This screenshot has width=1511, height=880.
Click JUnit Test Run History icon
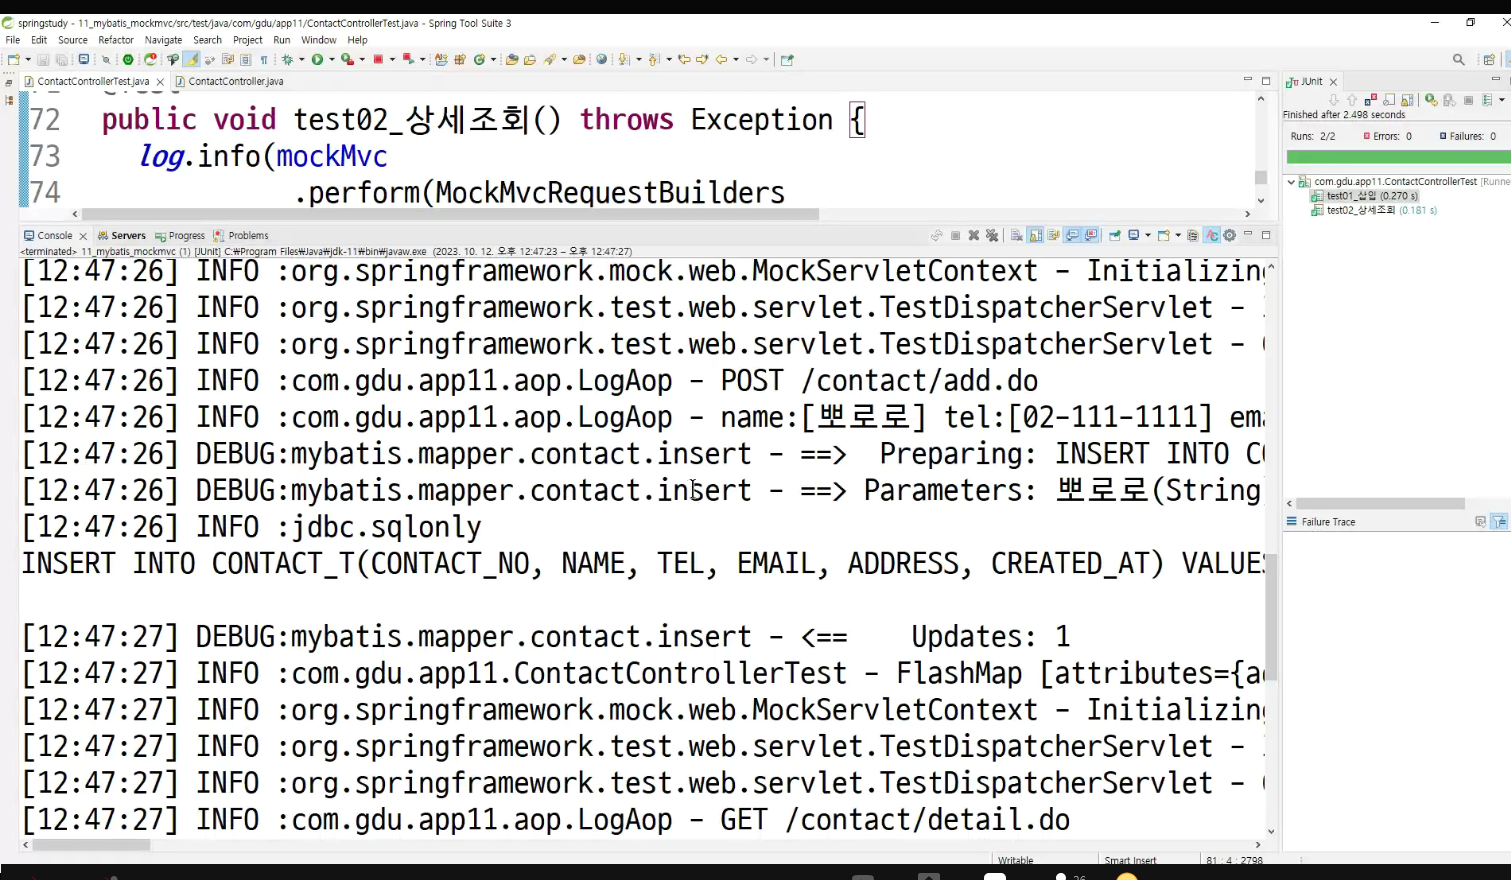click(1487, 100)
